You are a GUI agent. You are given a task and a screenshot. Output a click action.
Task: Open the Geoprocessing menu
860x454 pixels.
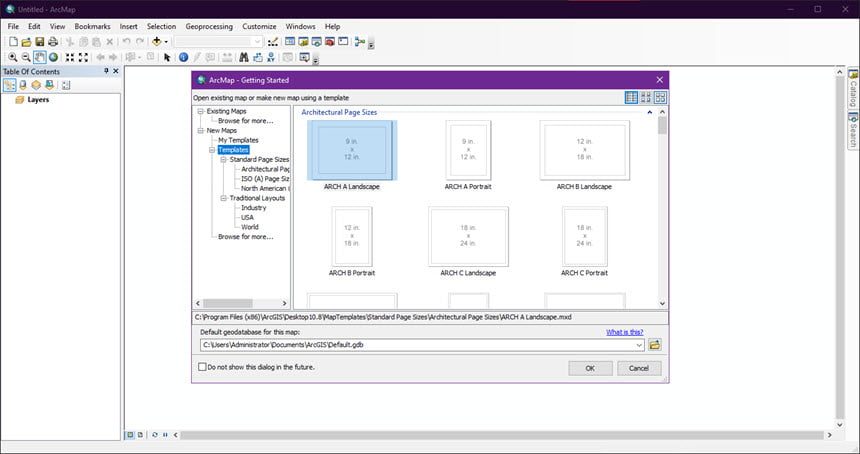click(x=209, y=26)
